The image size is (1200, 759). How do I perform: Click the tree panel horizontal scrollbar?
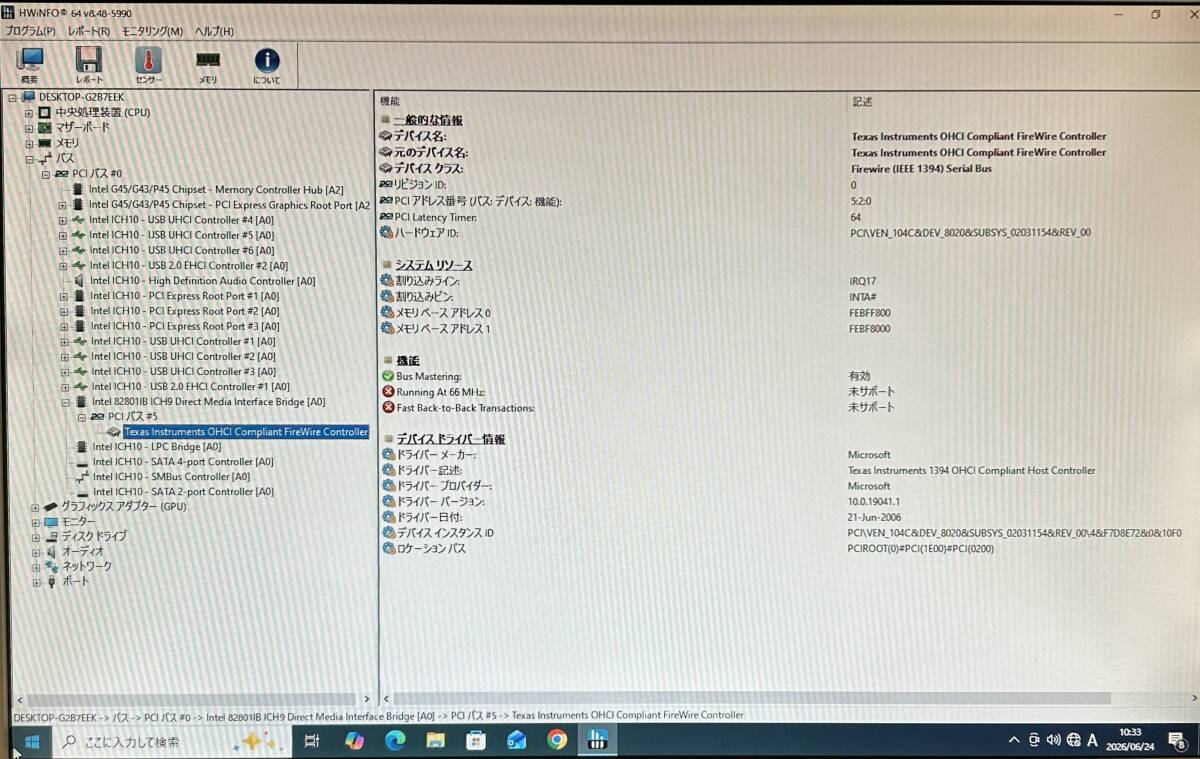[192, 700]
